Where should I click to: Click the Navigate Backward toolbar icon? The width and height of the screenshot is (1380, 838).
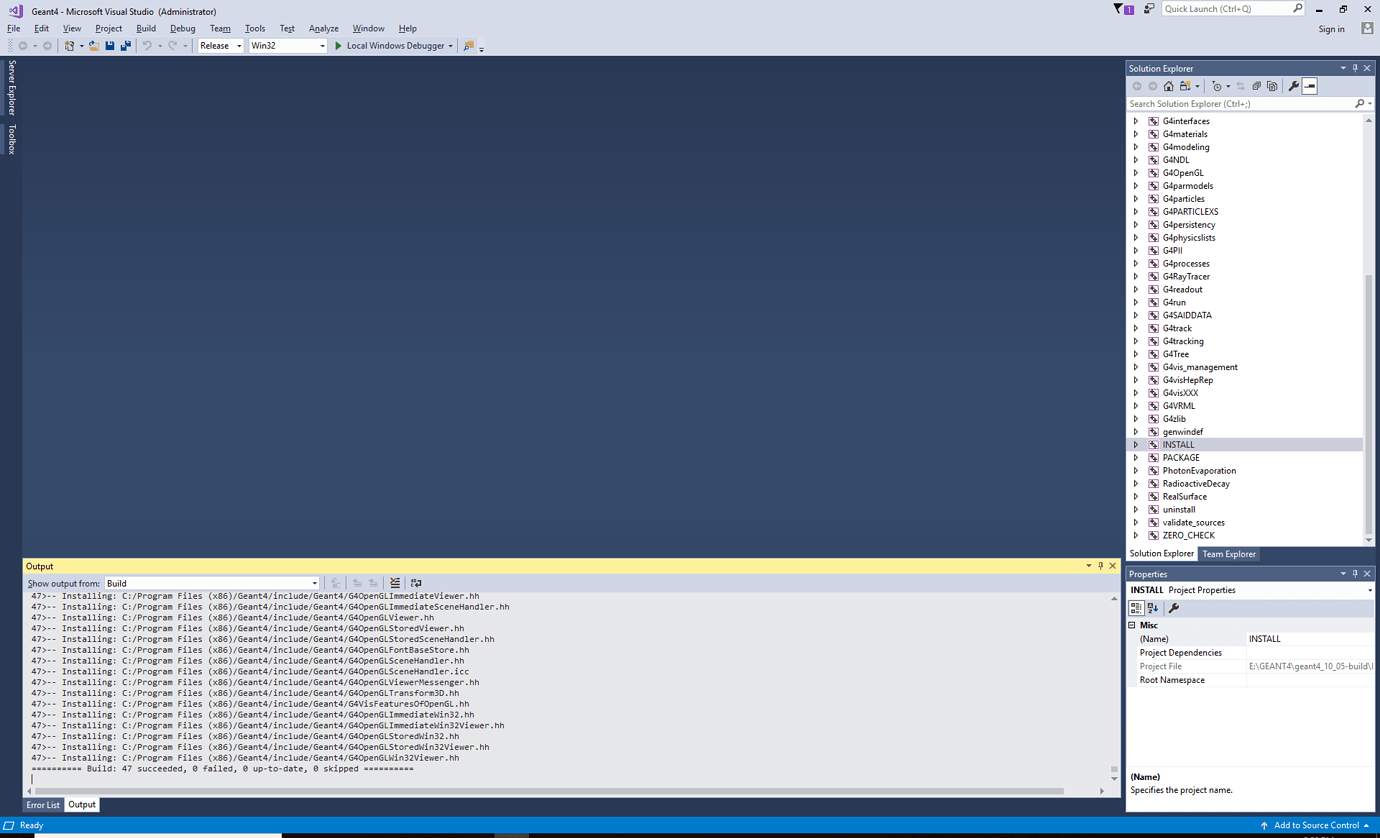[23, 46]
